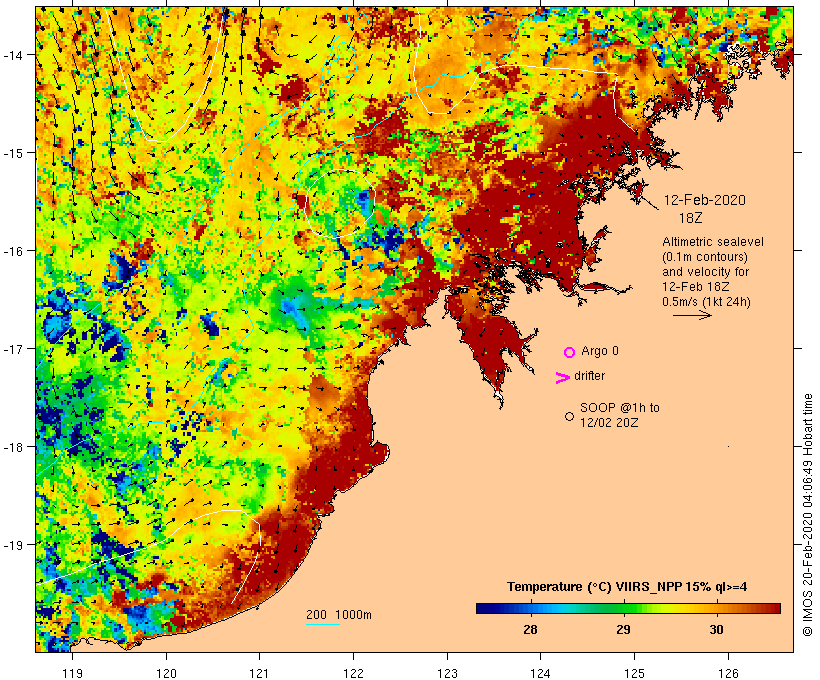820x680 pixels.
Task: Click the latitude label '-15'
Action: click(13, 153)
